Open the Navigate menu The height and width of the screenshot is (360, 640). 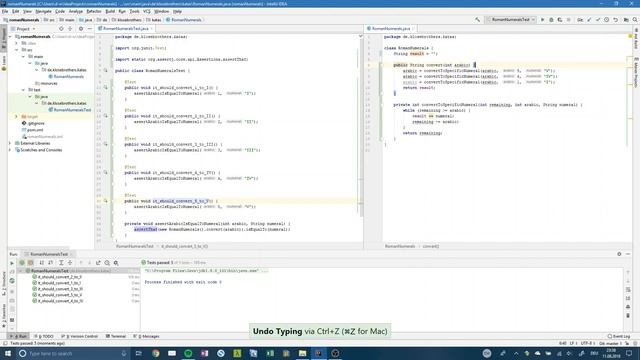43,11
